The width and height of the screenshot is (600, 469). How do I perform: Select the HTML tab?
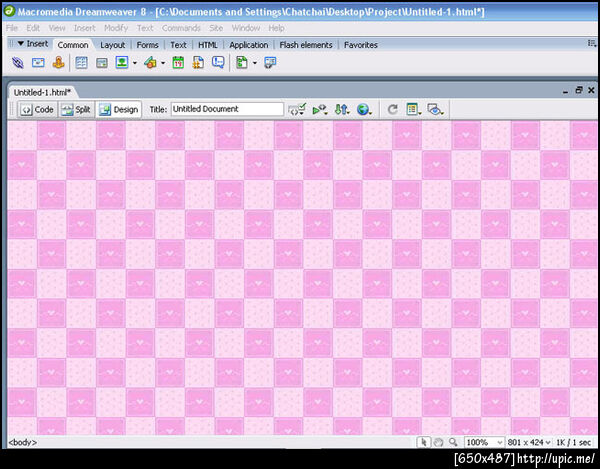[x=207, y=45]
